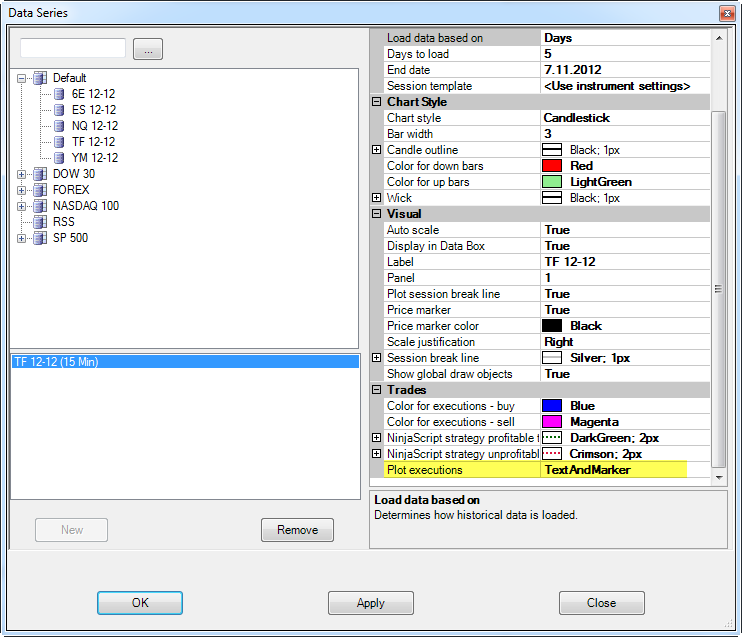Click the Red down bars color swatch
The image size is (742, 637).
[552, 166]
